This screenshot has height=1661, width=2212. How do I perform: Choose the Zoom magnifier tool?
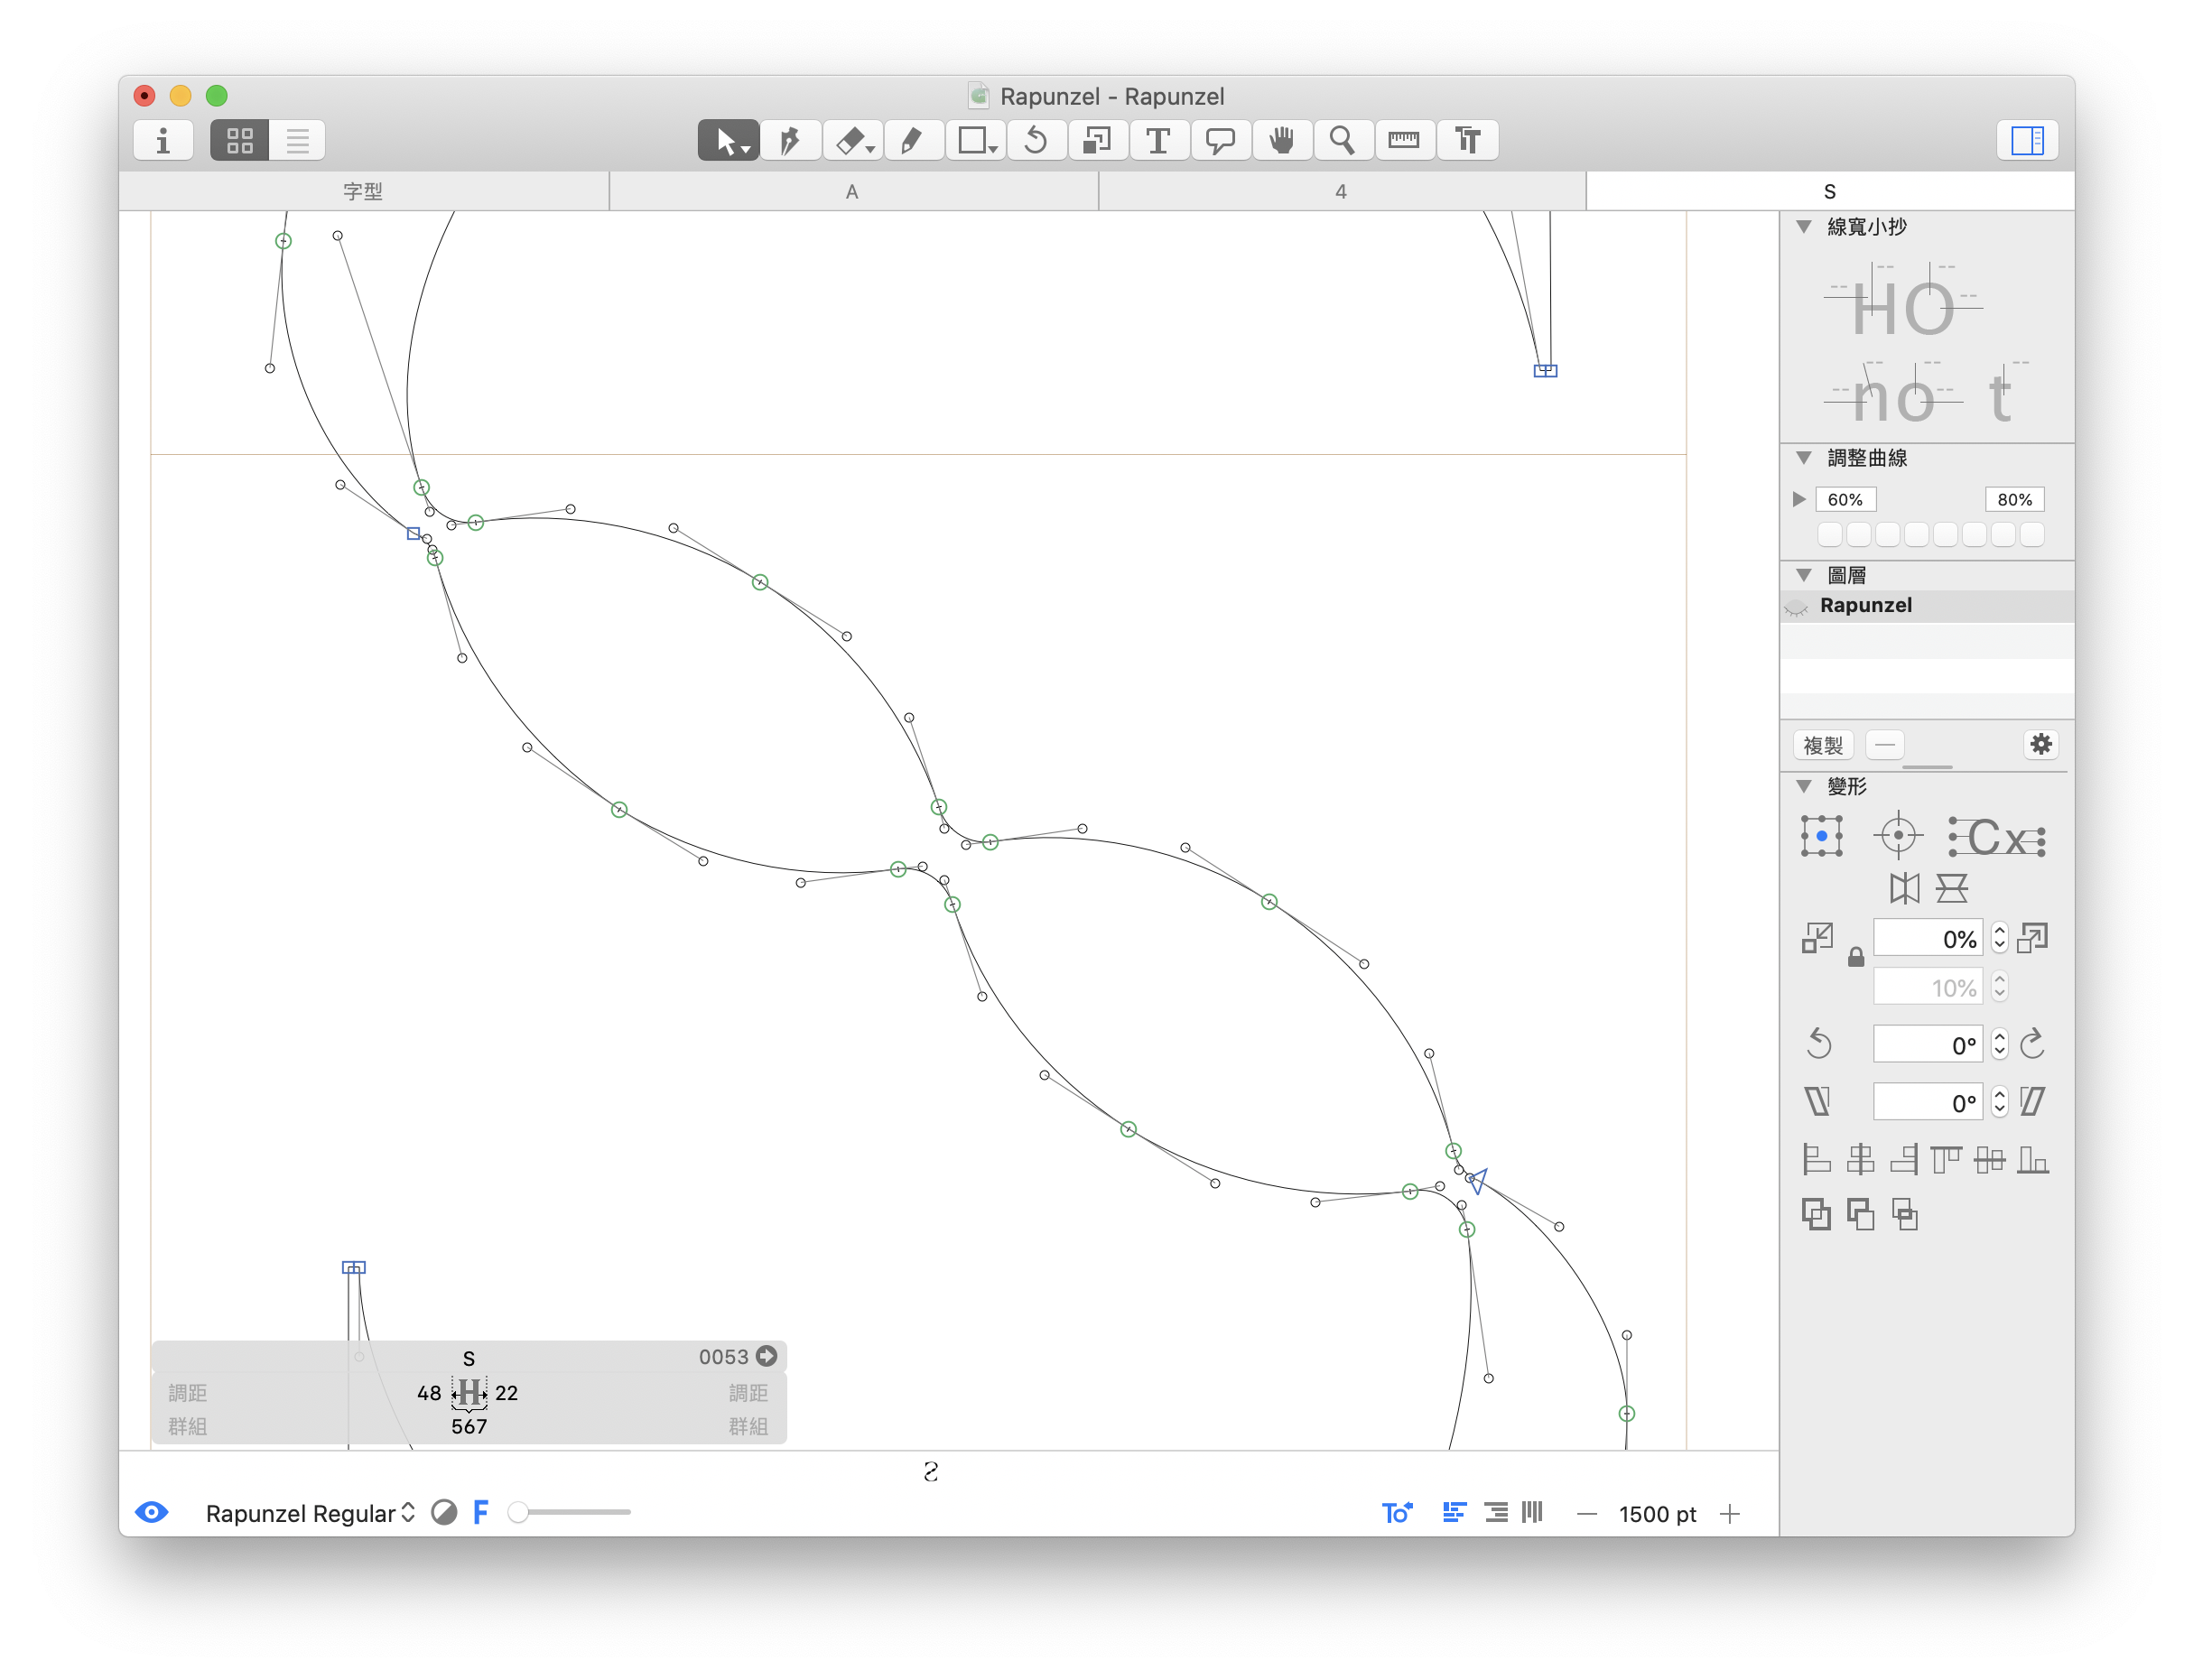(1342, 141)
